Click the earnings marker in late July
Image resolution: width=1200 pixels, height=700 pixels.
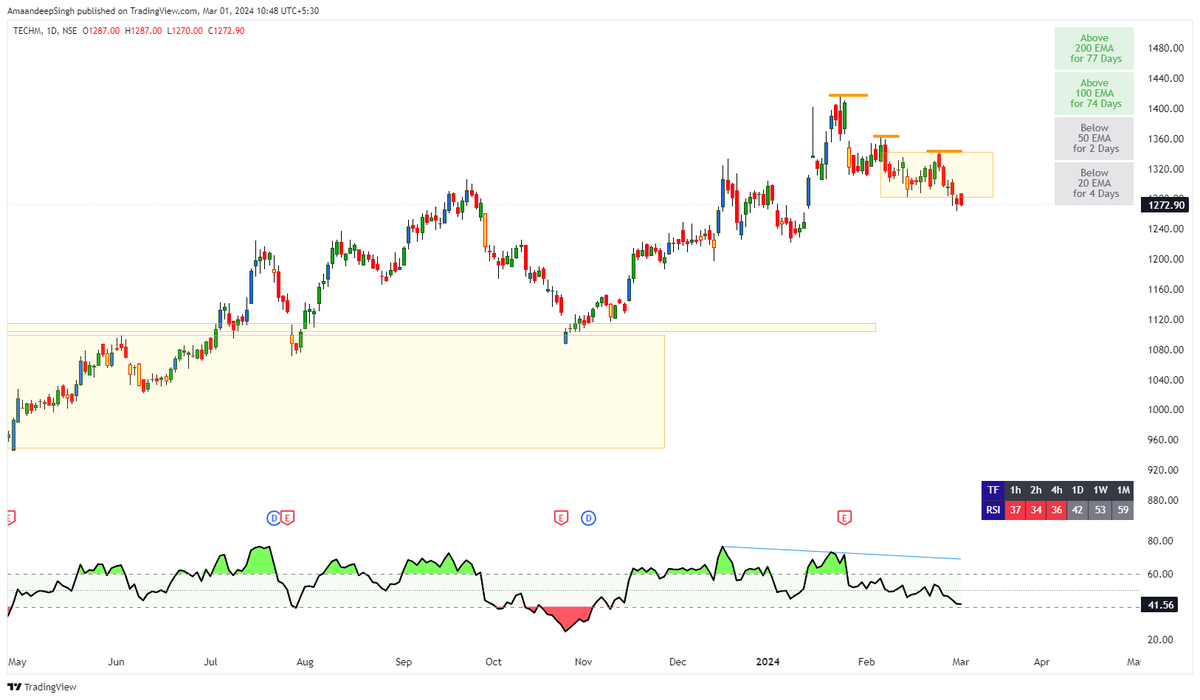[288, 517]
